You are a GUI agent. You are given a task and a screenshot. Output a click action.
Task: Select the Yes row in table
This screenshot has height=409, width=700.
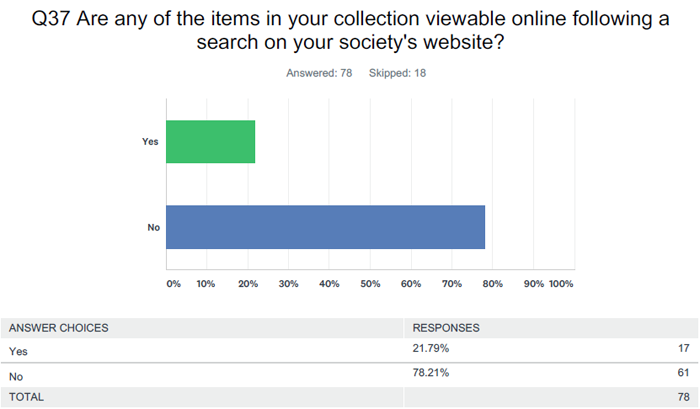350,350
